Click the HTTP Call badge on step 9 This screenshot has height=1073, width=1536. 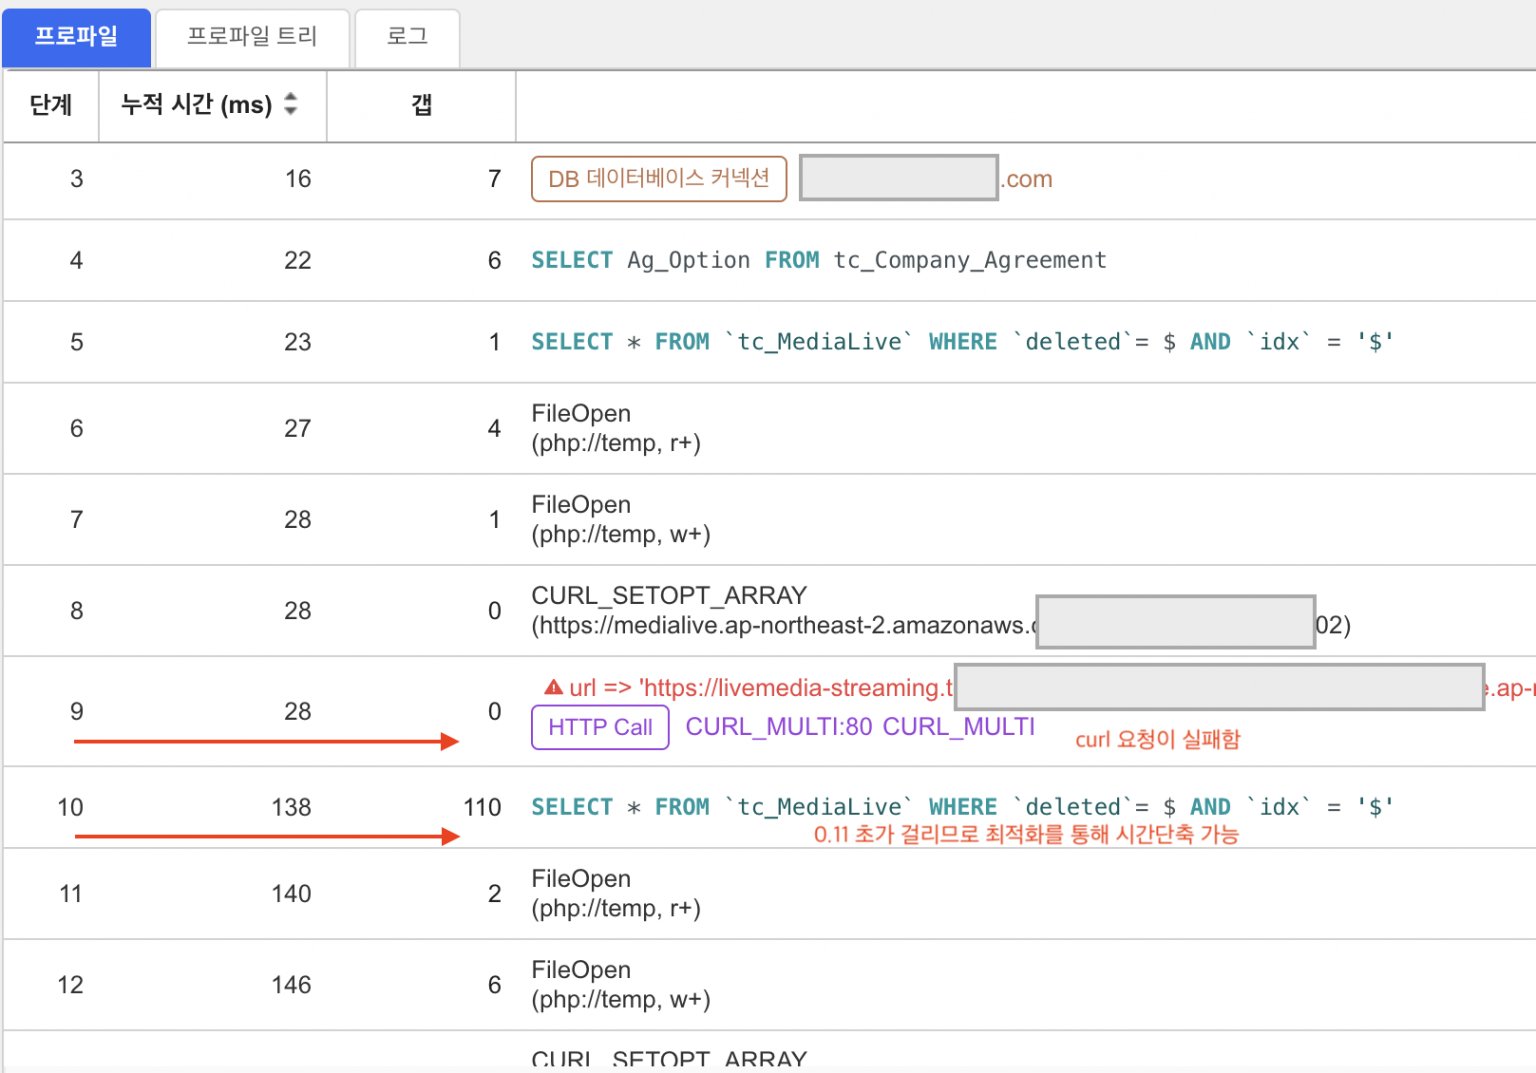pos(599,727)
